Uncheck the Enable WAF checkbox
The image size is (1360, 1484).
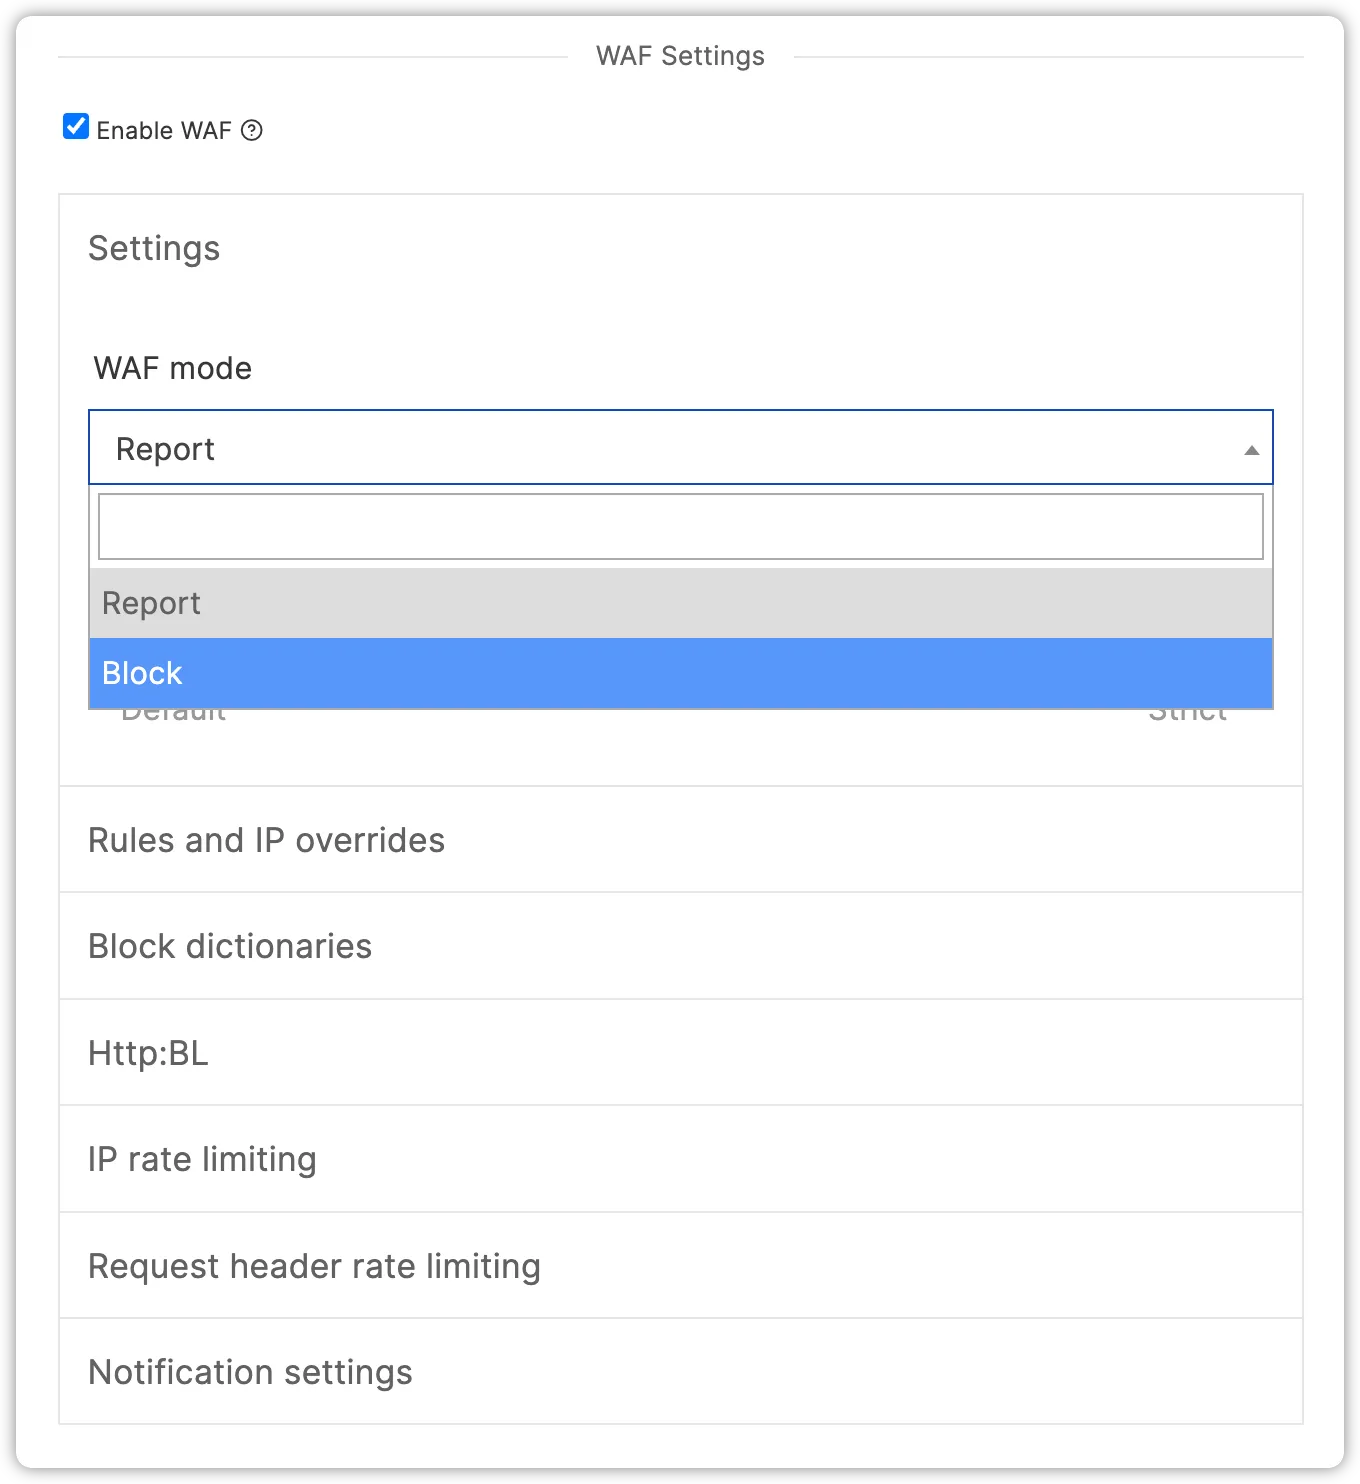tap(75, 126)
